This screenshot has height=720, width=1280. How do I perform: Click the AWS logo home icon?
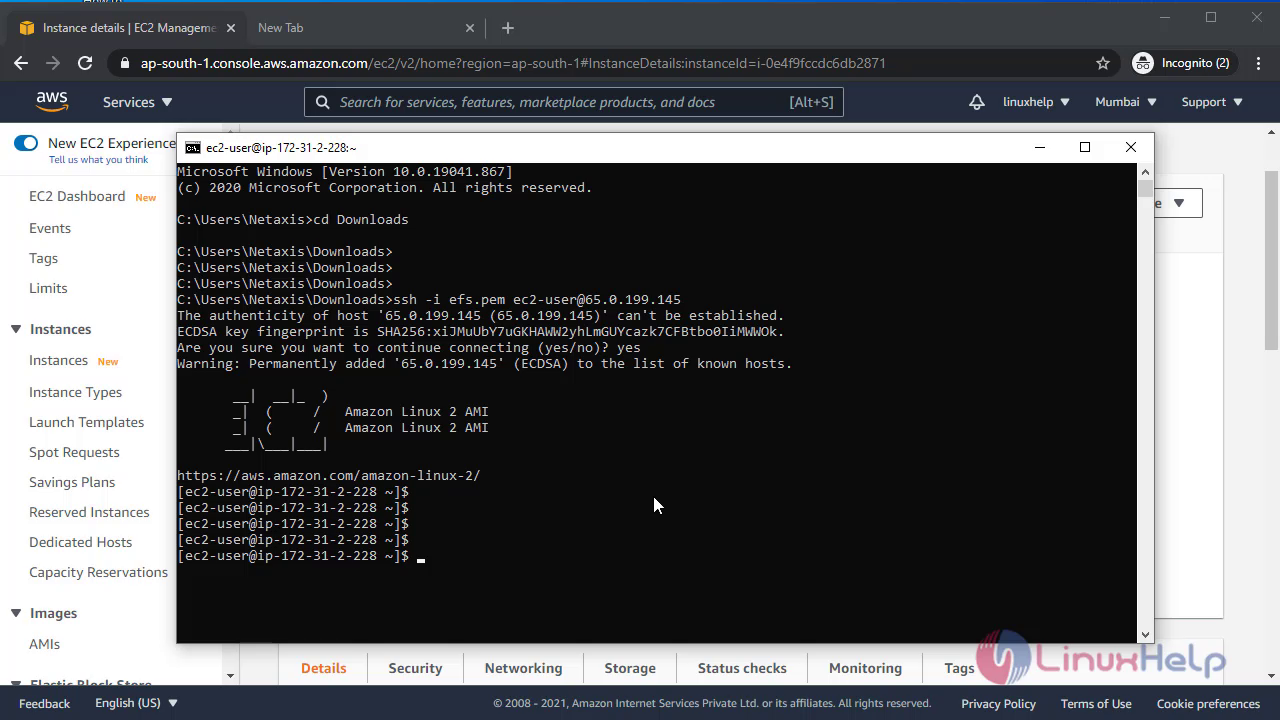point(52,102)
